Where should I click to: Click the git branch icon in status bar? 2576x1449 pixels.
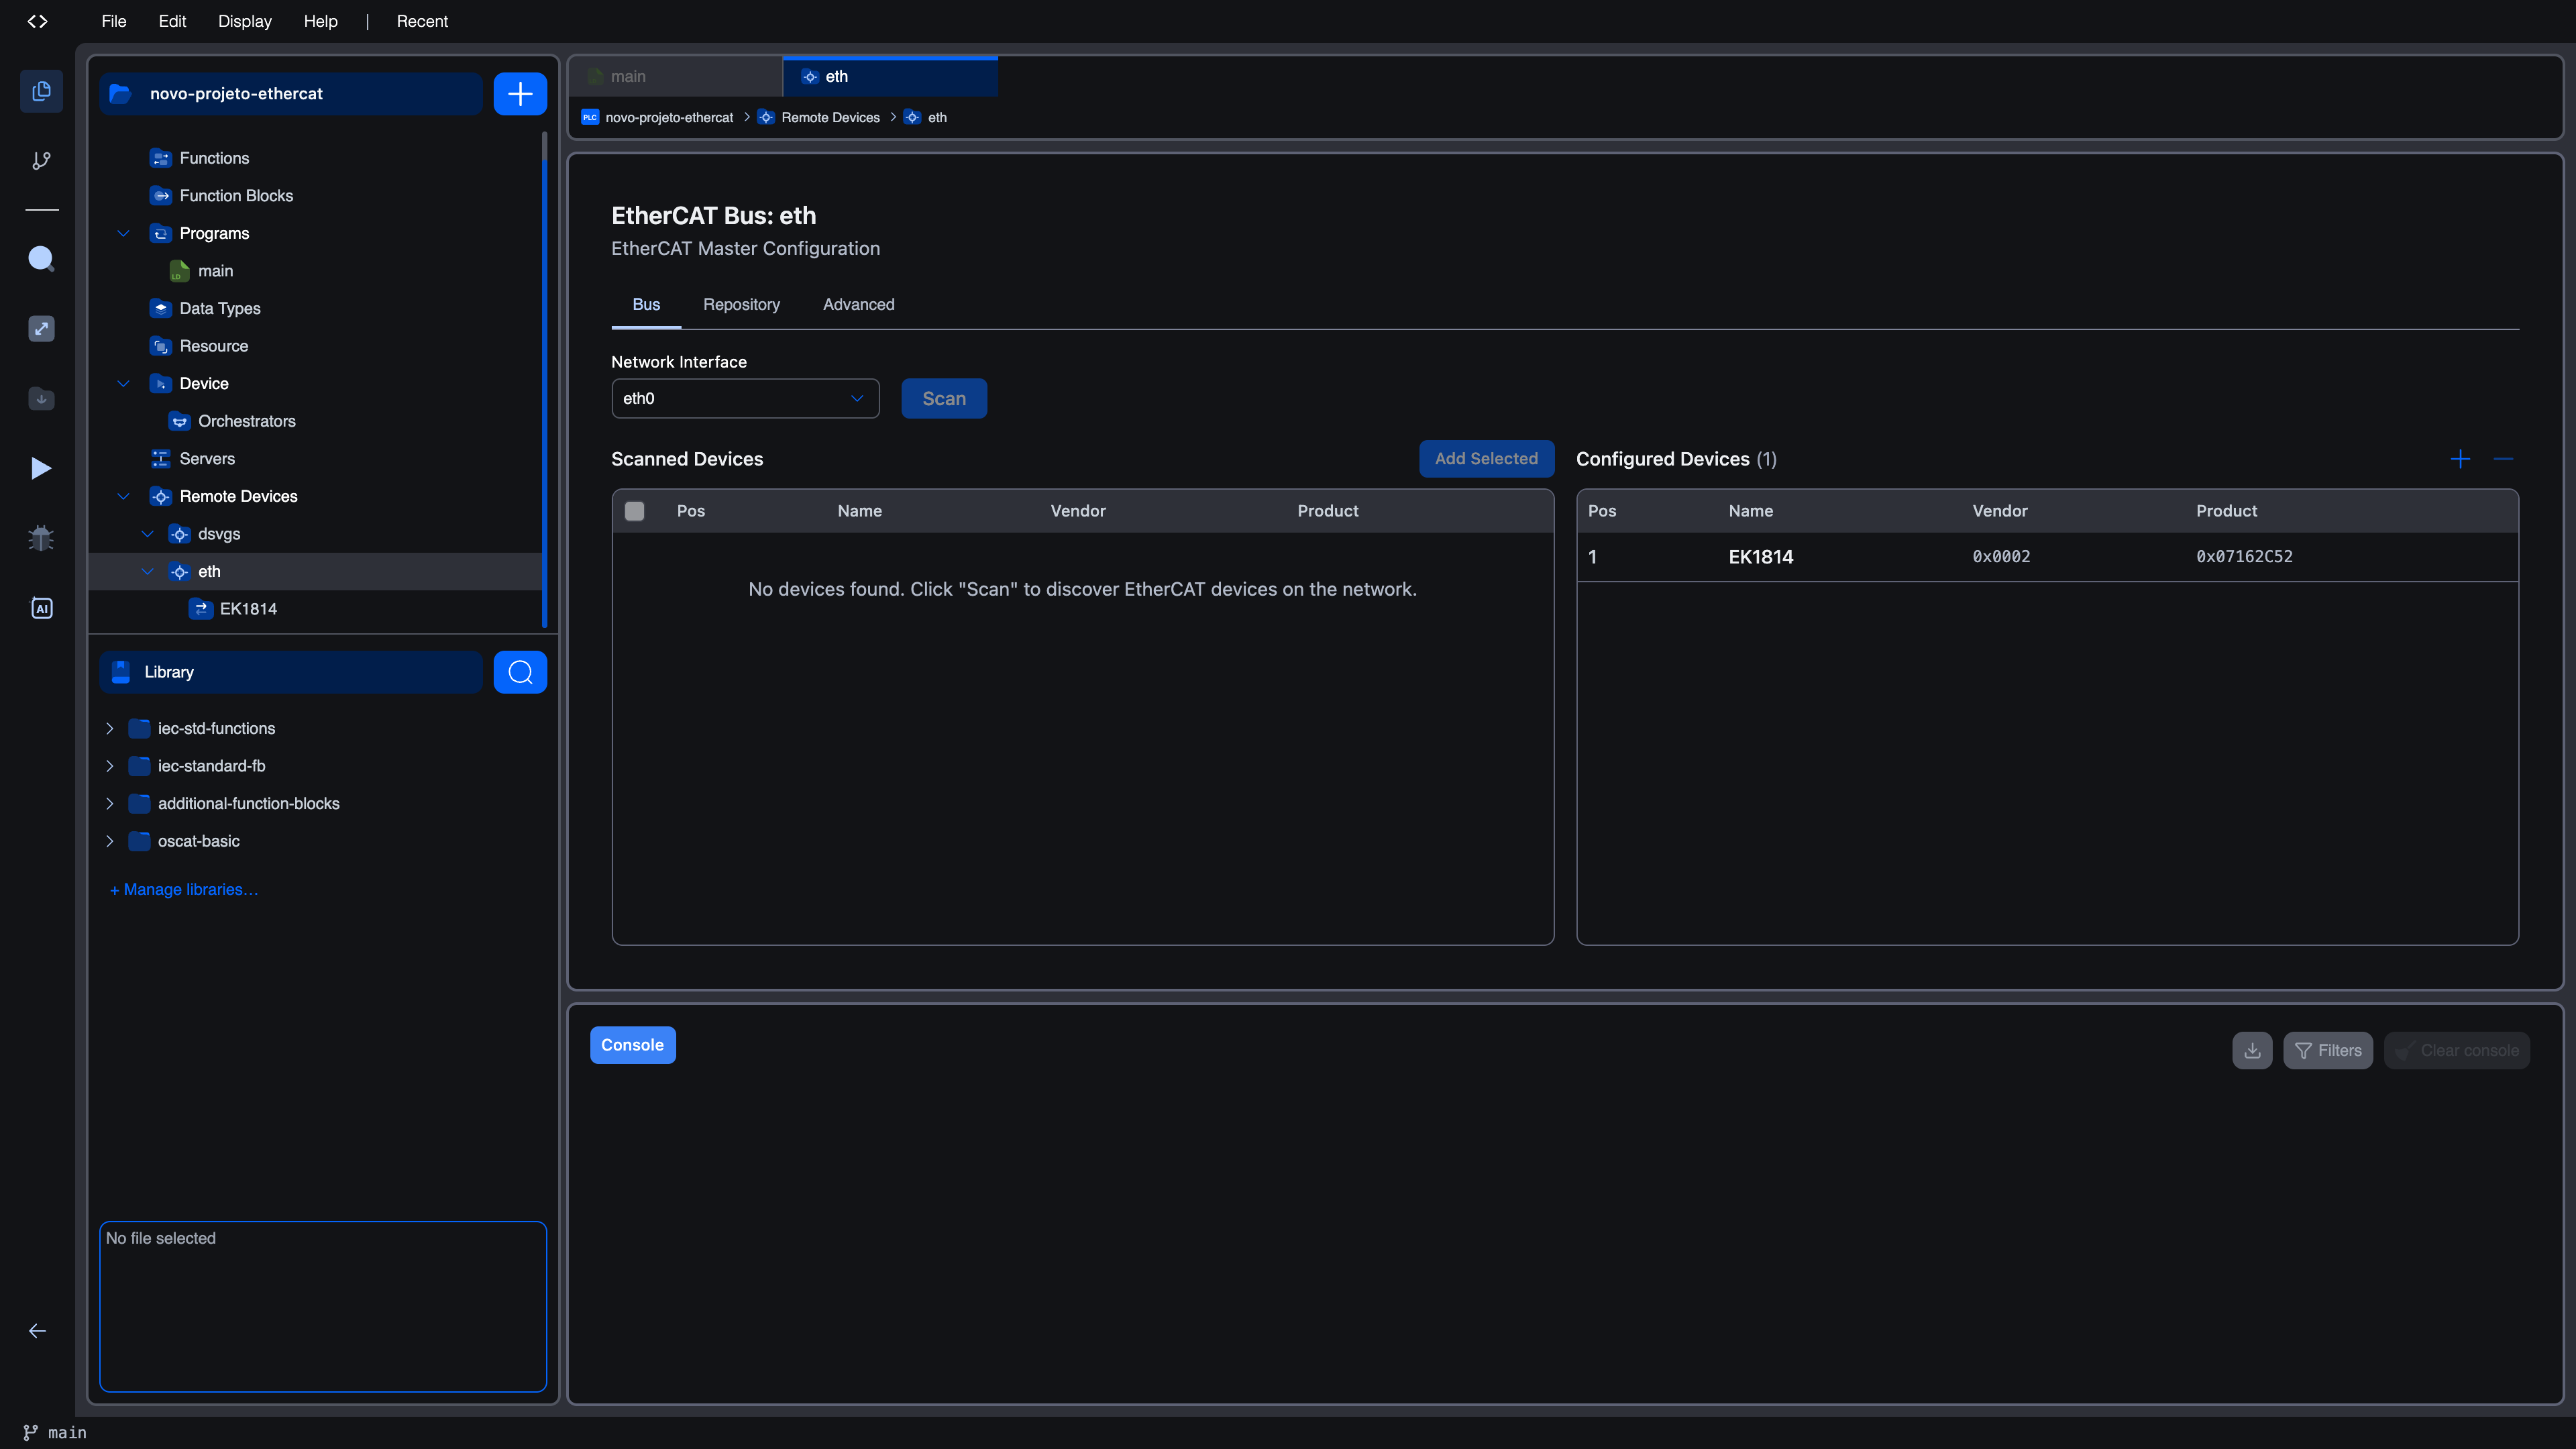[x=31, y=1433]
